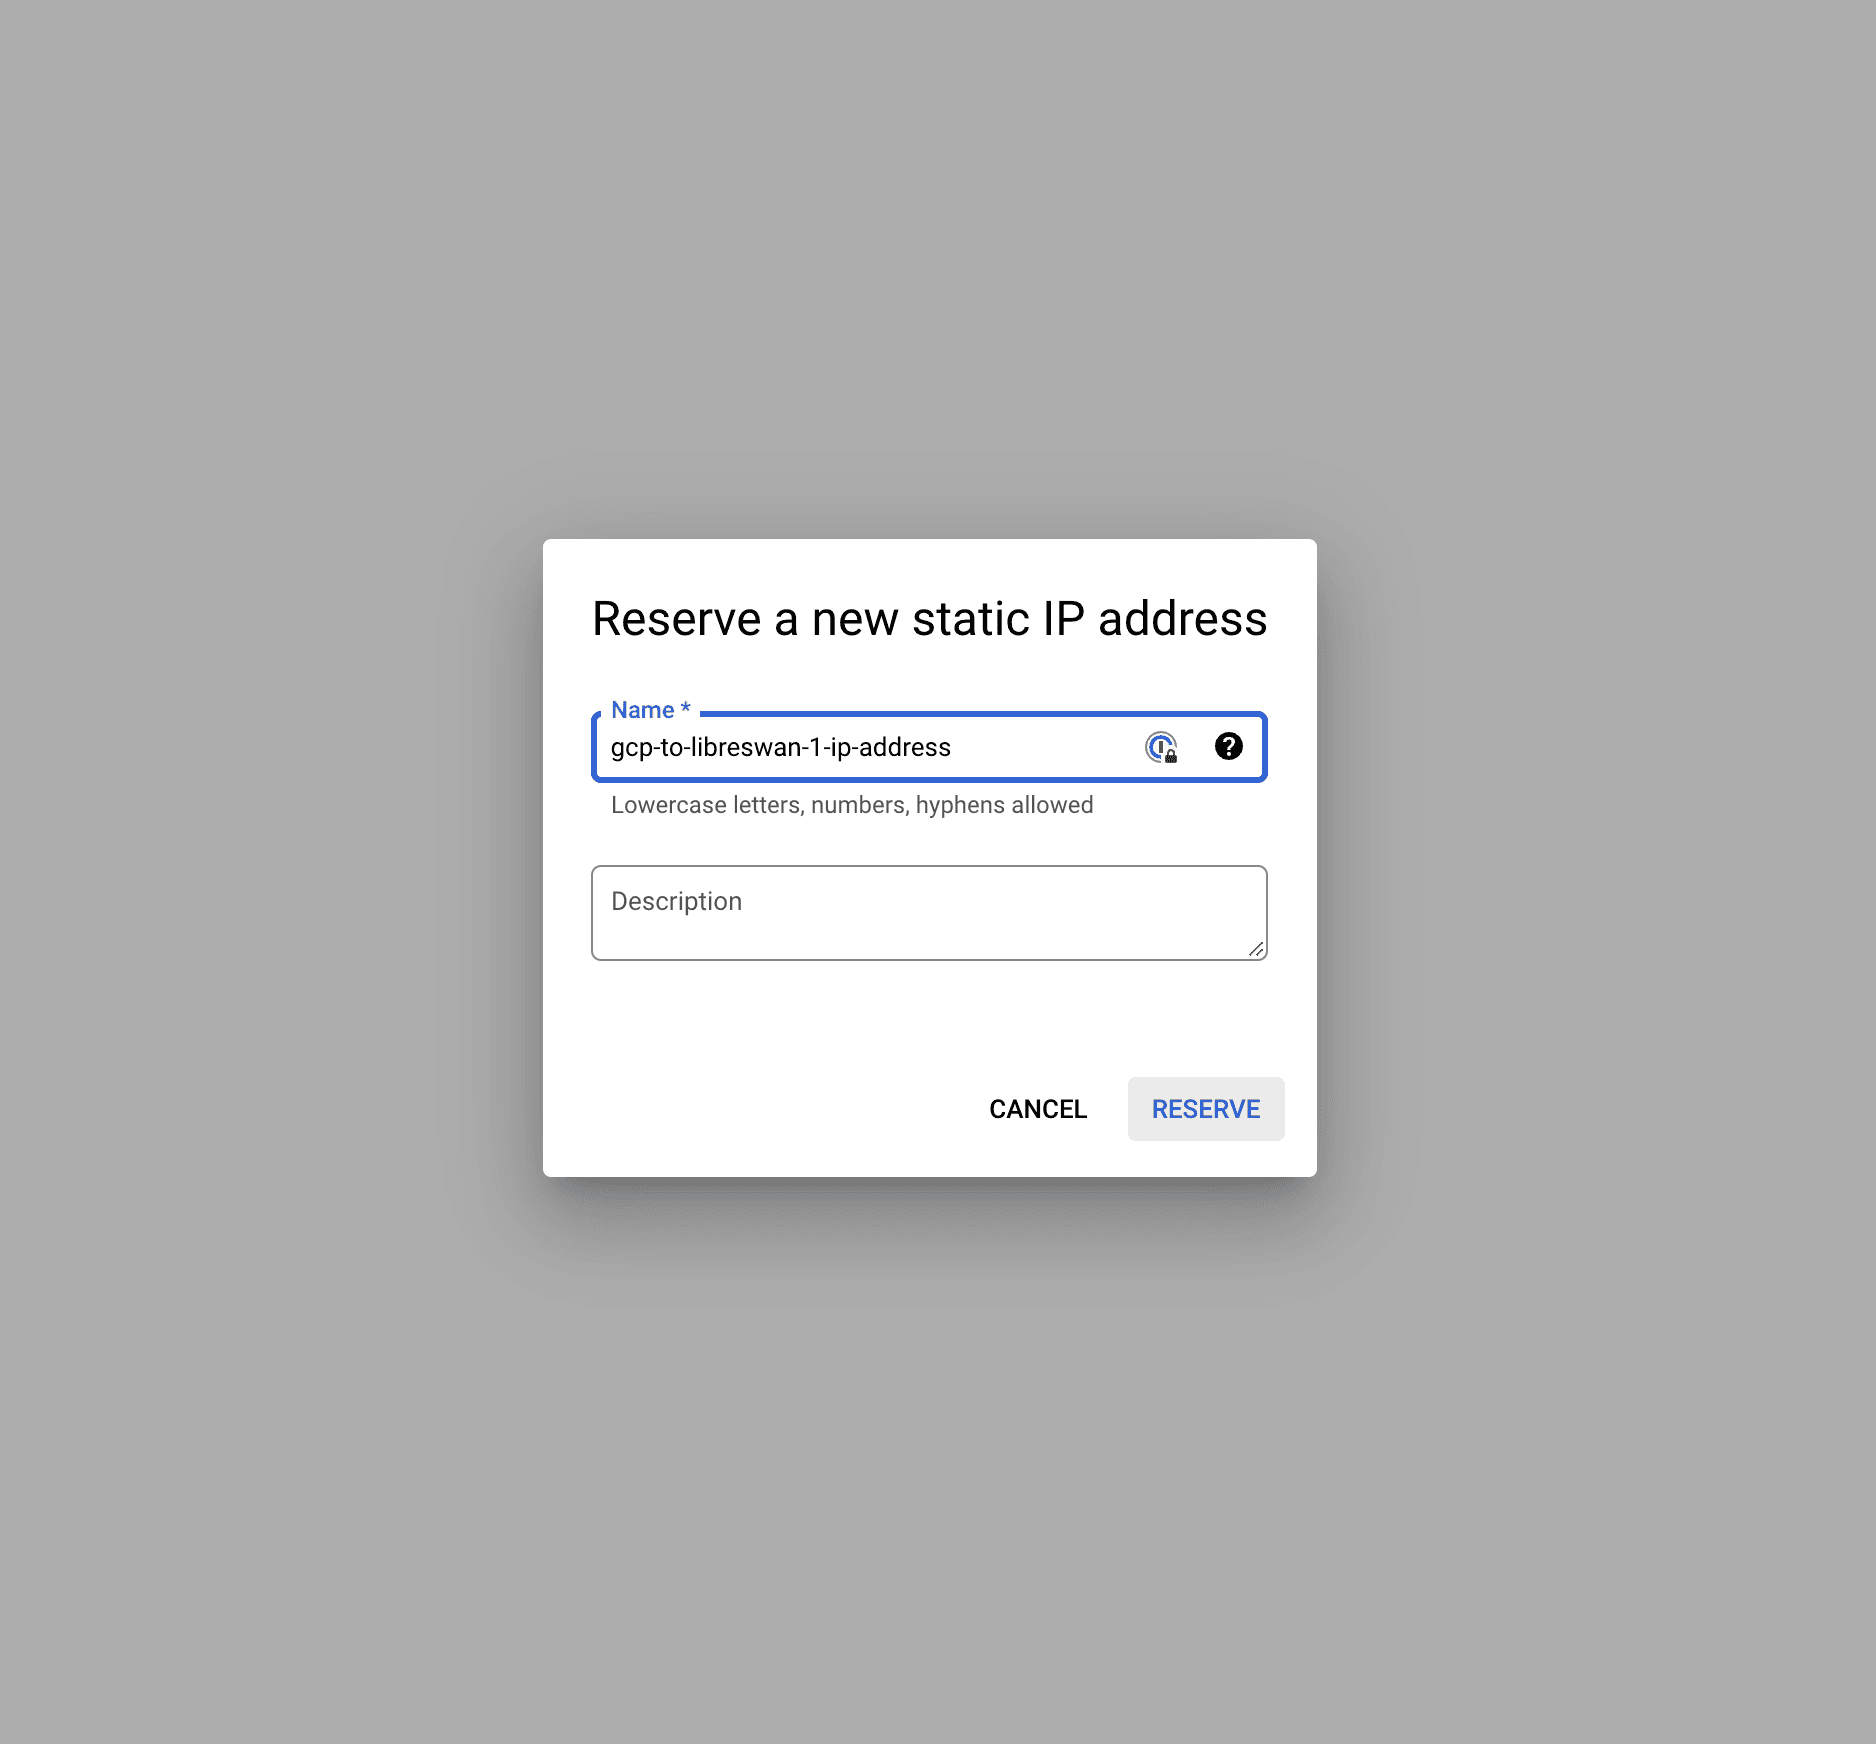This screenshot has height=1744, width=1876.
Task: Click the 'Reserve a new static IP address' heading
Action: (x=929, y=618)
